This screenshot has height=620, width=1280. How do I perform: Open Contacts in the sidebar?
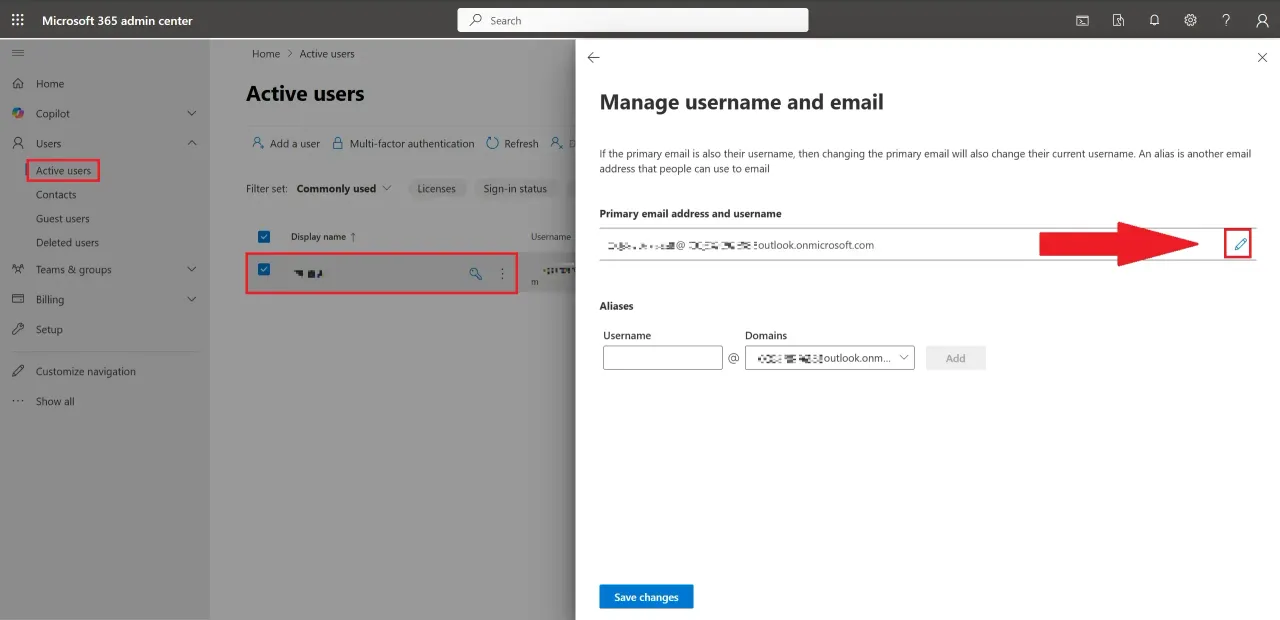point(56,195)
